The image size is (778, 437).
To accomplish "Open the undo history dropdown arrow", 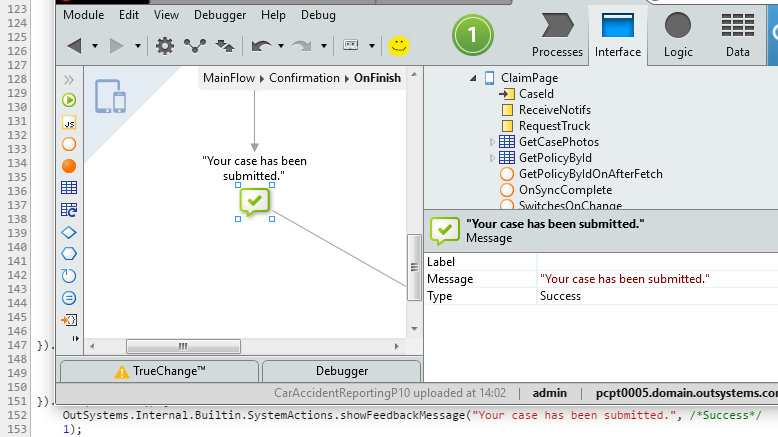I will pos(279,46).
